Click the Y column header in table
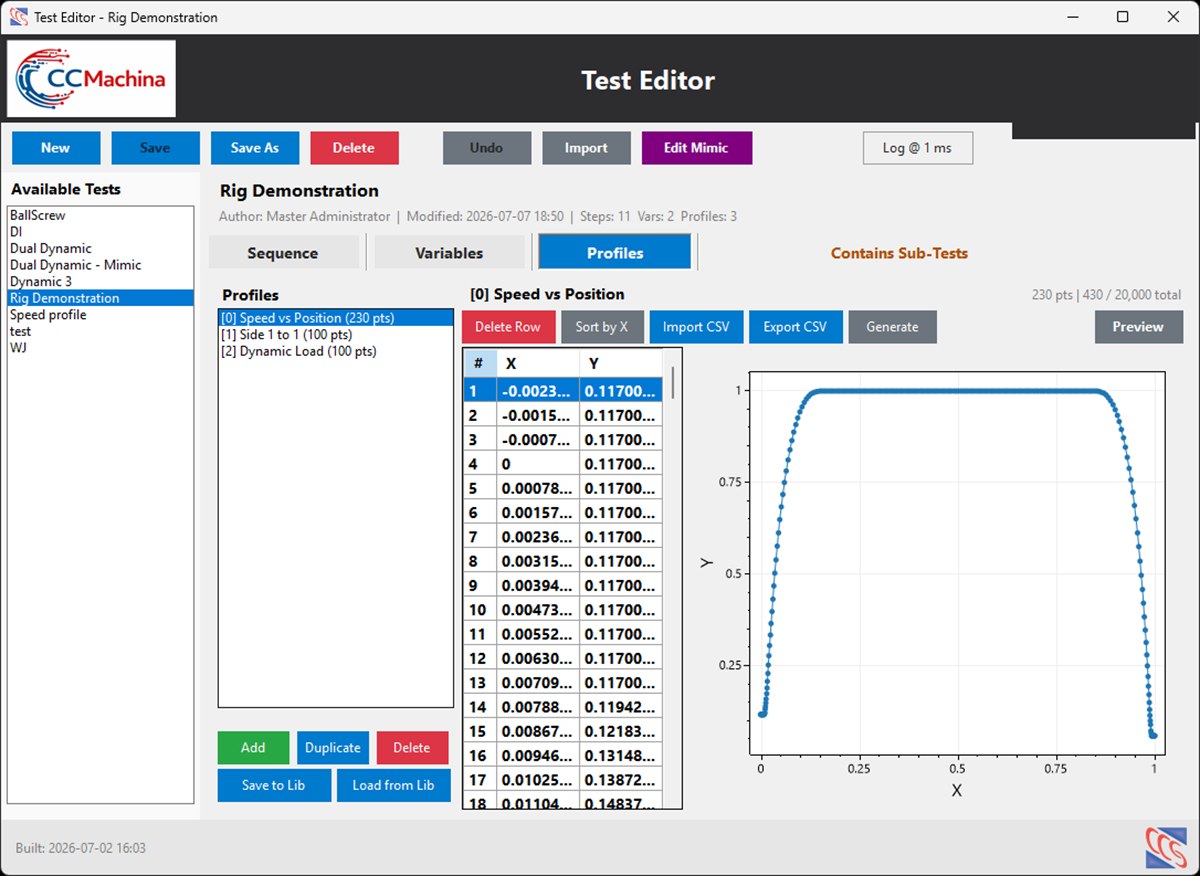This screenshot has width=1200, height=876. click(620, 364)
